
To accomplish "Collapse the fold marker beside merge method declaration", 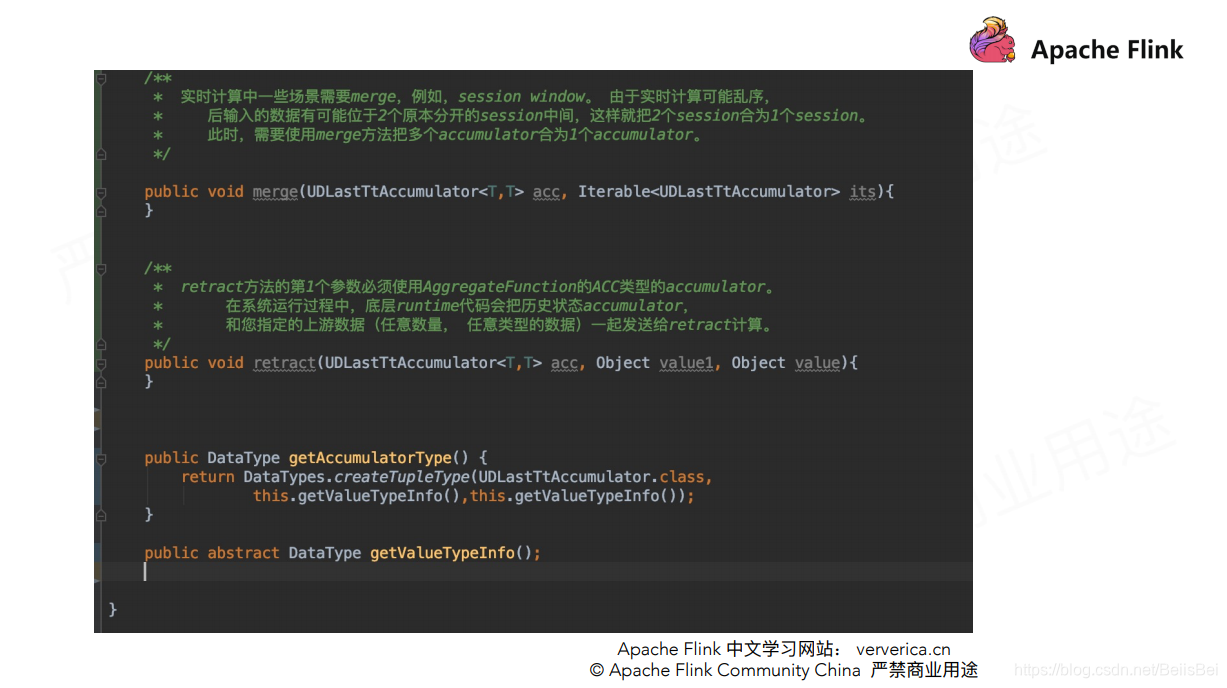I will (100, 191).
